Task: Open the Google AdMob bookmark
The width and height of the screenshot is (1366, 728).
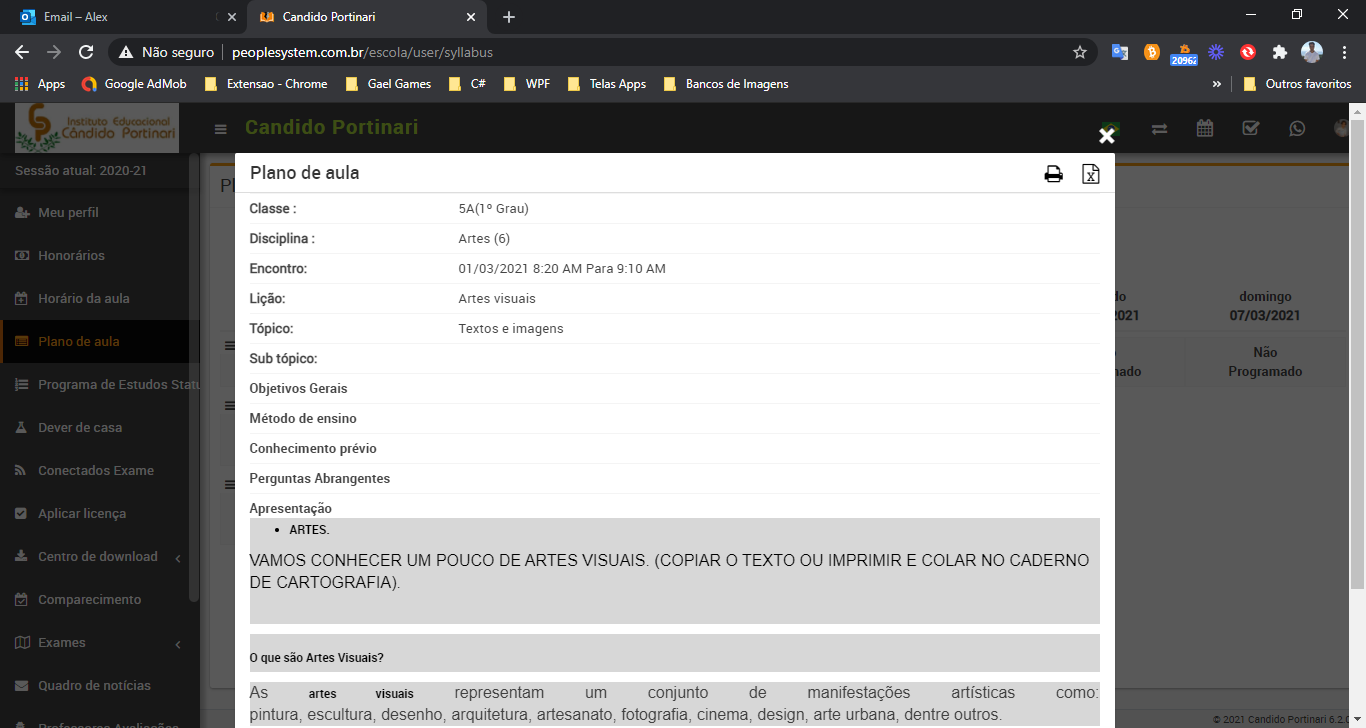Action: [x=134, y=84]
